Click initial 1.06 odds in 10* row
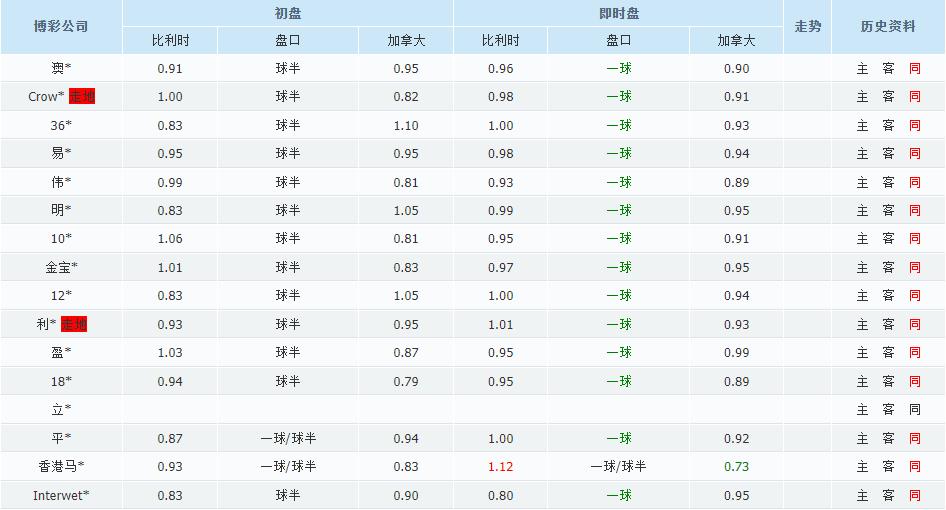Screen dimensions: 946x510 pyautogui.click(x=170, y=238)
